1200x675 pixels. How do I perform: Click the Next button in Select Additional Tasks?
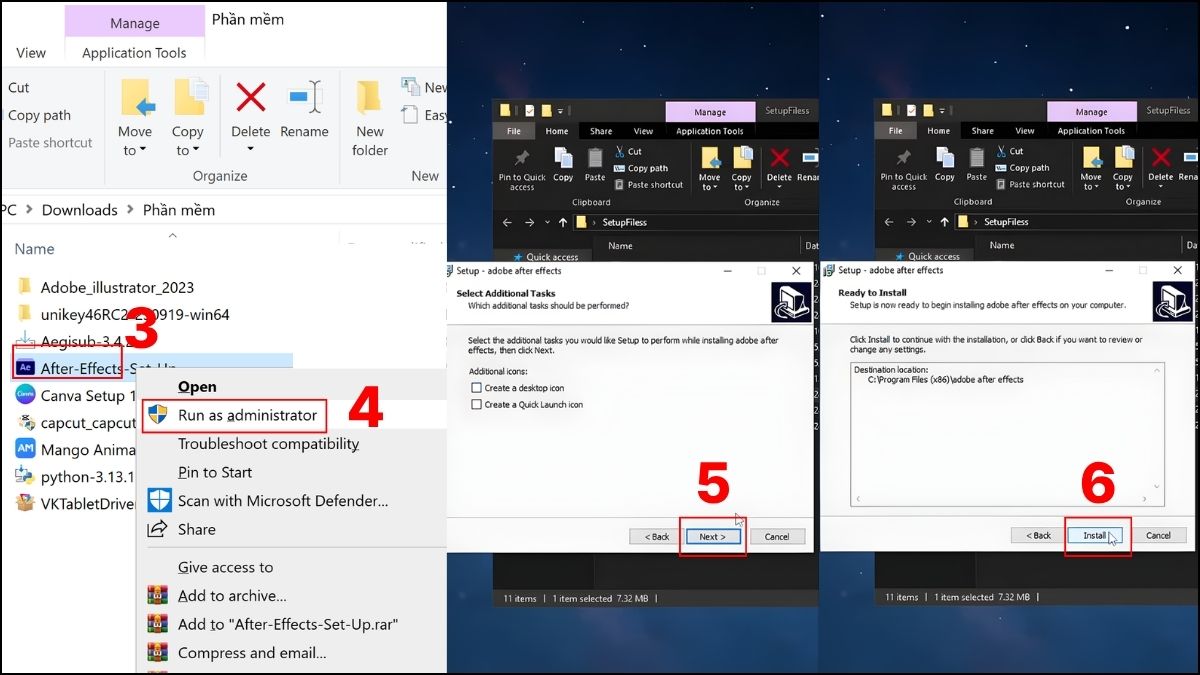point(712,536)
